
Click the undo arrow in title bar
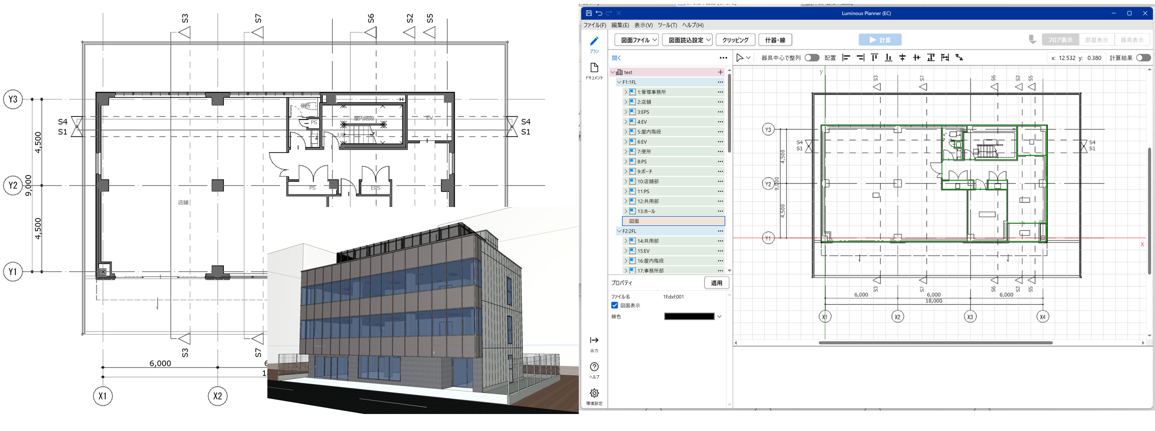pos(598,13)
